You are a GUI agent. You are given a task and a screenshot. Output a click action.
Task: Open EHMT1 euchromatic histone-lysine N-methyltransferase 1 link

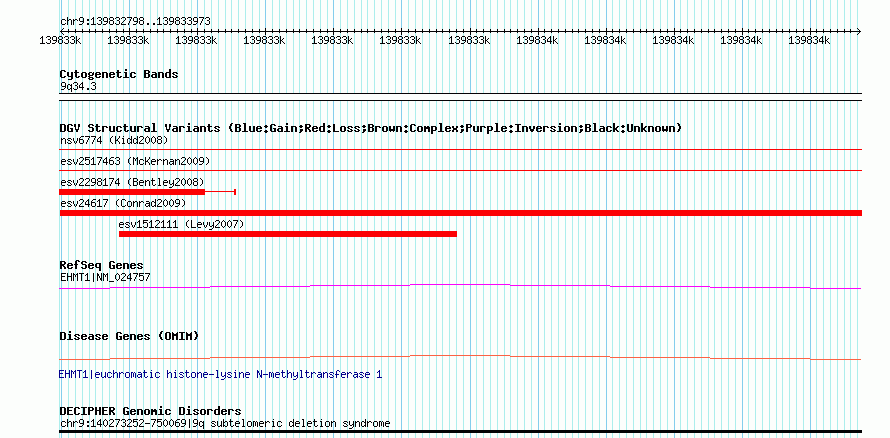(220, 375)
